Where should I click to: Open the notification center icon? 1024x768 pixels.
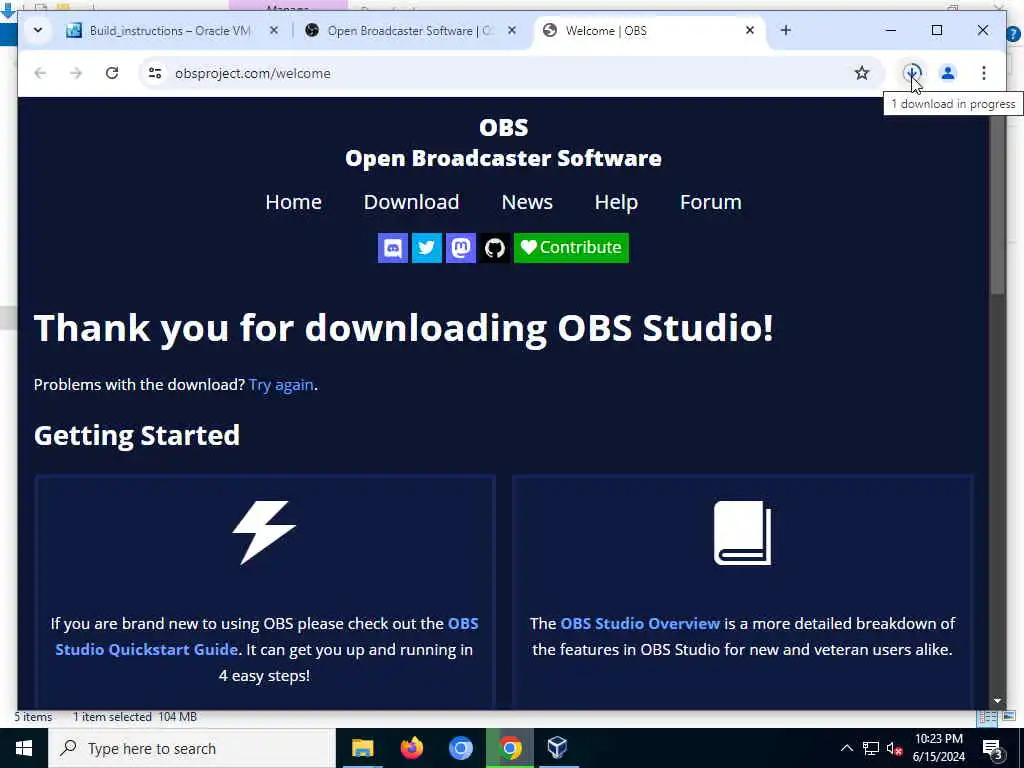coord(992,748)
